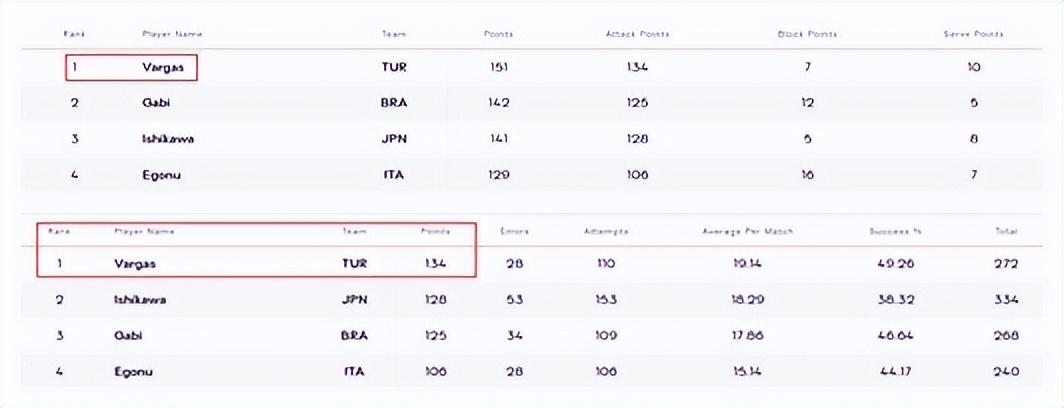The width and height of the screenshot is (1064, 408).
Task: Select the 334 total value for Ishikawa
Action: pyautogui.click(x=1006, y=299)
